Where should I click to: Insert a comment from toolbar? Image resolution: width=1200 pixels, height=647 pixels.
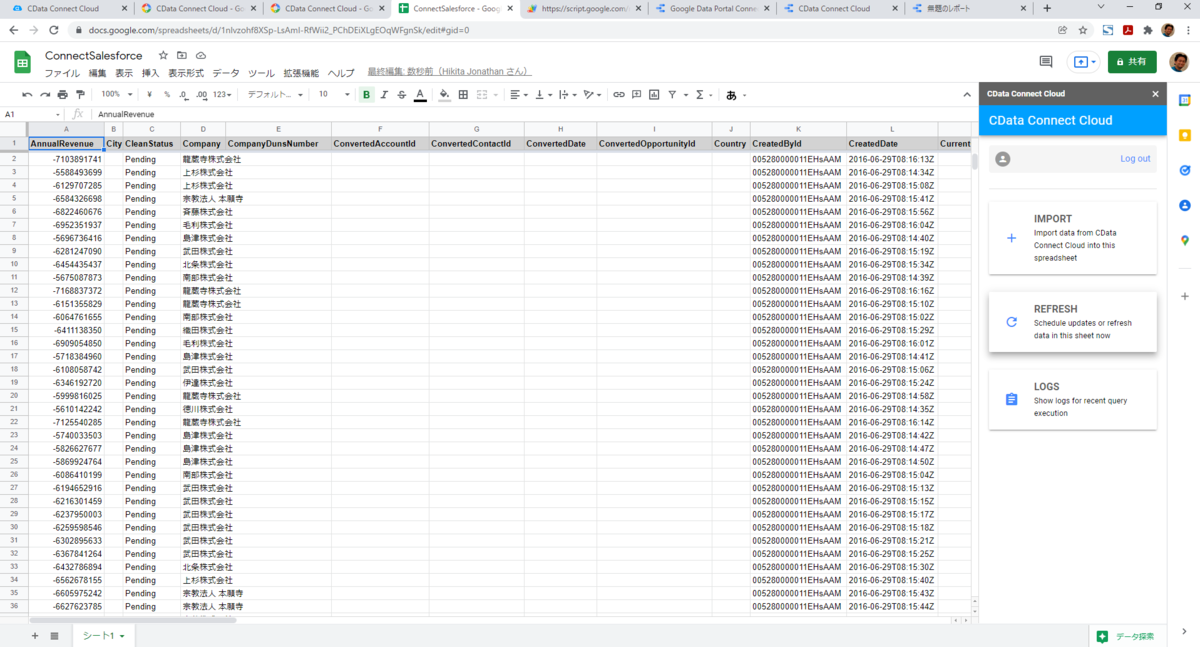[637, 95]
